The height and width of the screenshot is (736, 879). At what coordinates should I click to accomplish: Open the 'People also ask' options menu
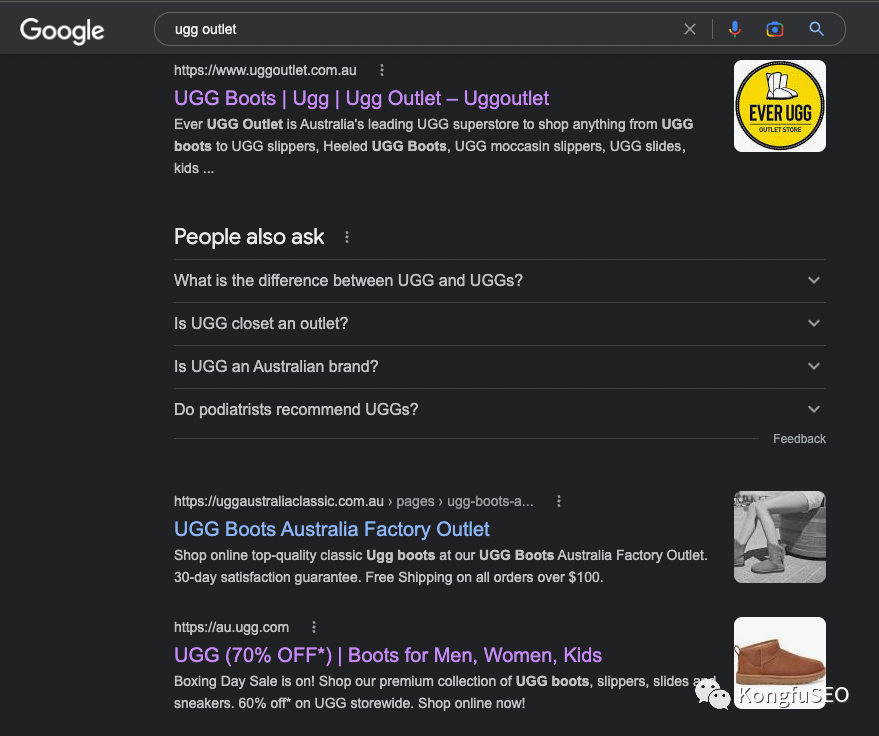click(347, 237)
